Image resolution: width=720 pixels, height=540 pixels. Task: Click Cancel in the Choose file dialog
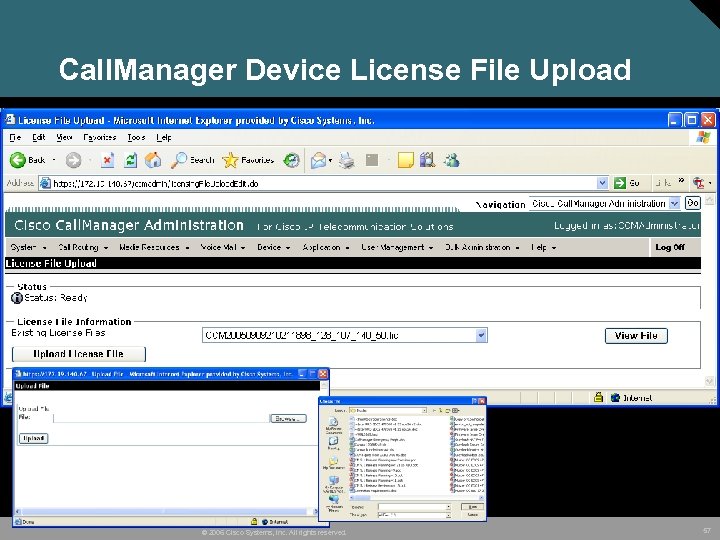pyautogui.click(x=472, y=515)
